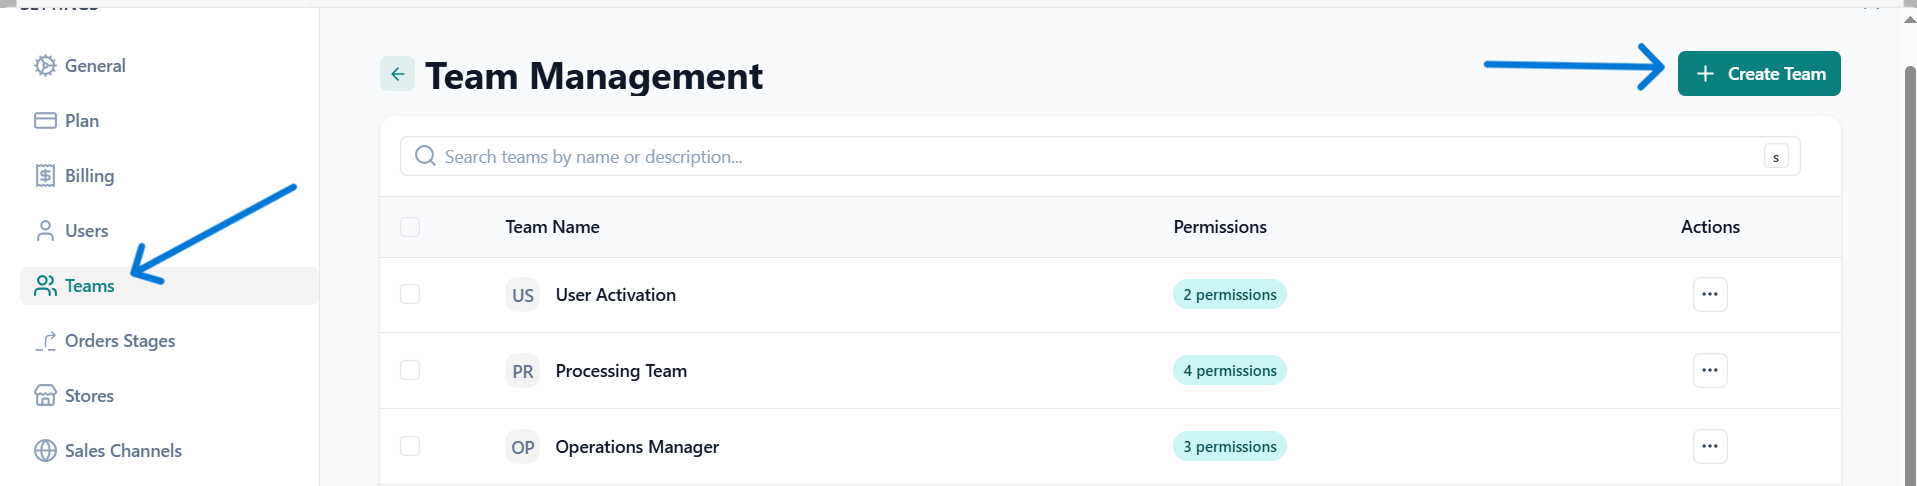Click the back arrow beside Team Management

tap(397, 74)
